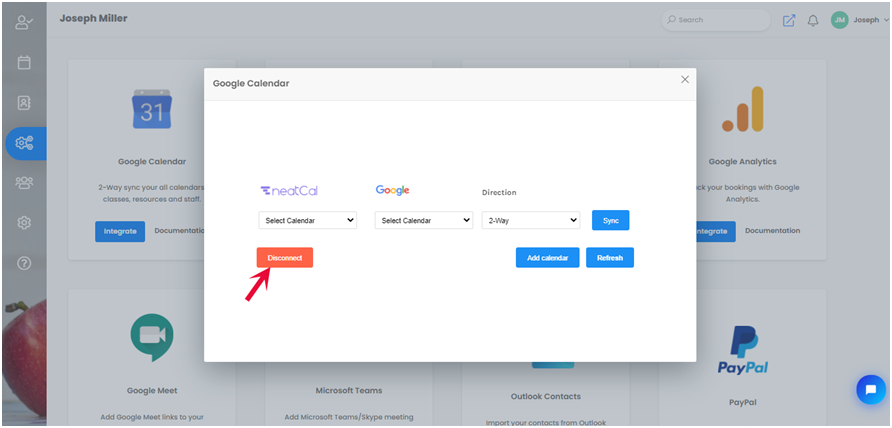Click the user check icon atop sidebar
Screen dimensions: 892x428
24,23
